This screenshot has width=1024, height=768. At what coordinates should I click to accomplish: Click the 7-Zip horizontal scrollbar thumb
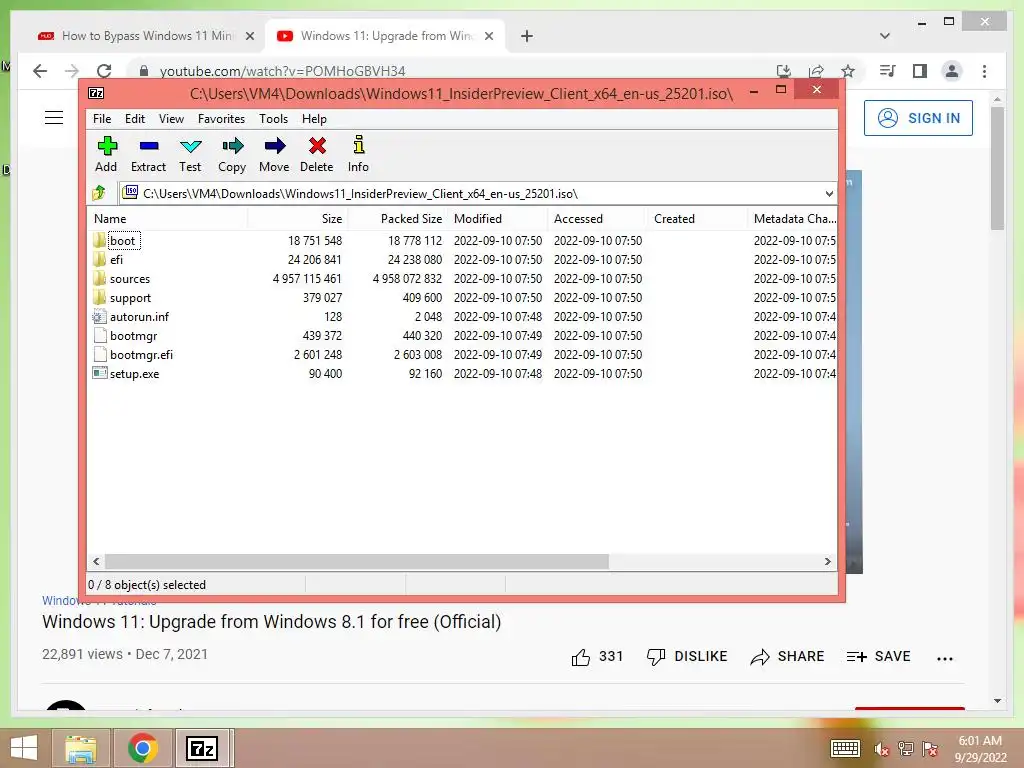click(357, 562)
